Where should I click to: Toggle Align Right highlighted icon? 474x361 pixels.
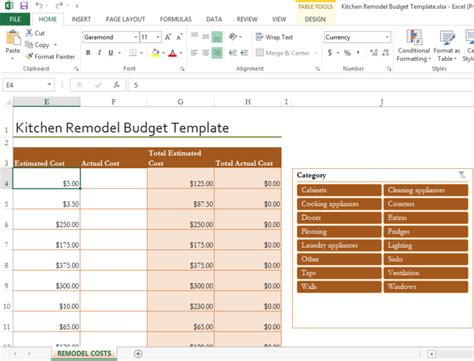point(217,53)
